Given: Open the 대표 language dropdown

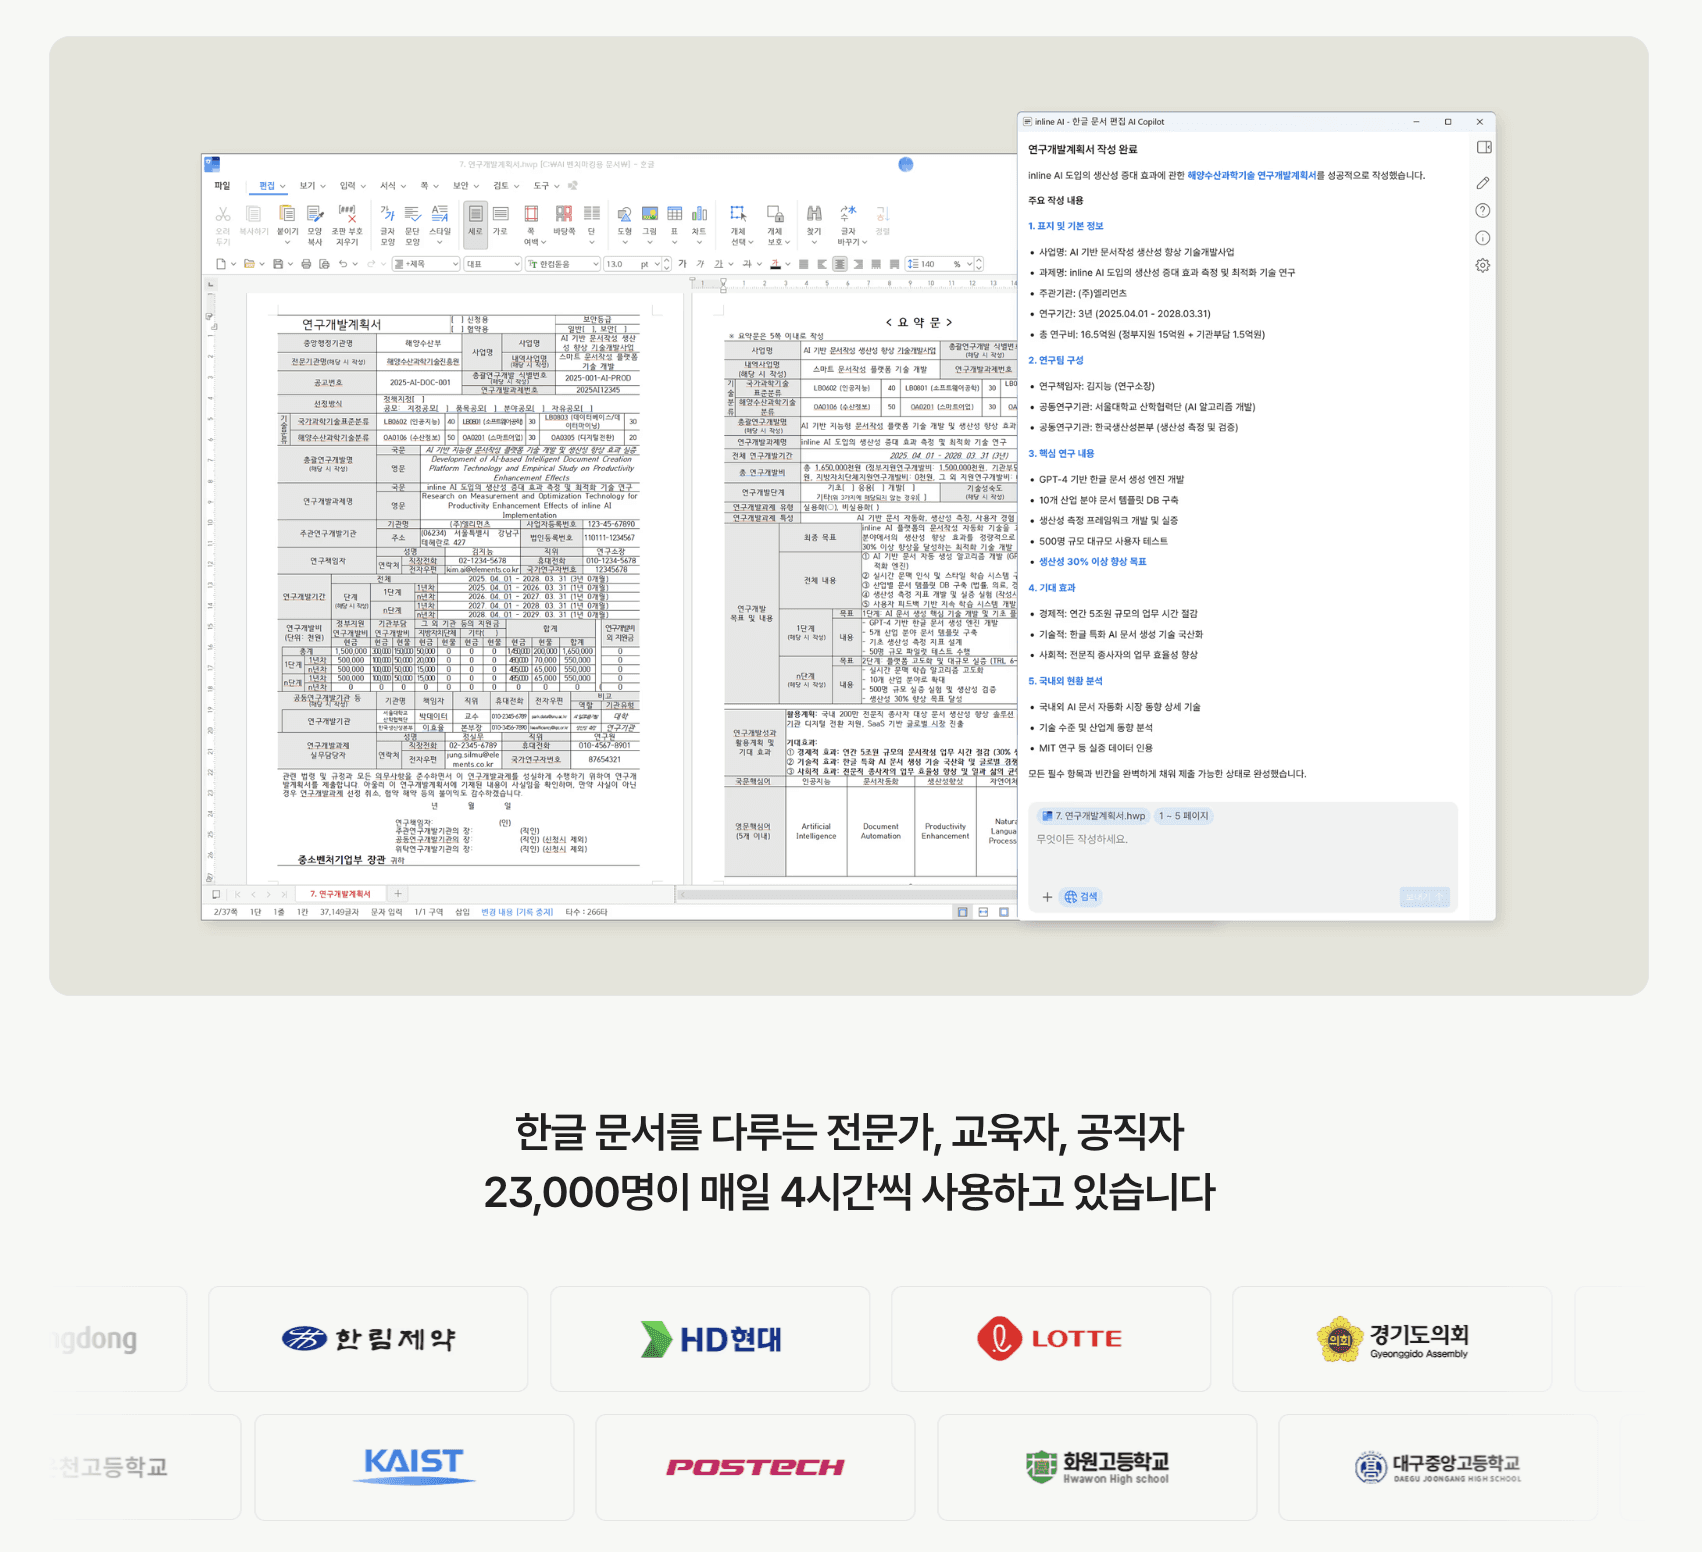Looking at the screenshot, I should 493,264.
